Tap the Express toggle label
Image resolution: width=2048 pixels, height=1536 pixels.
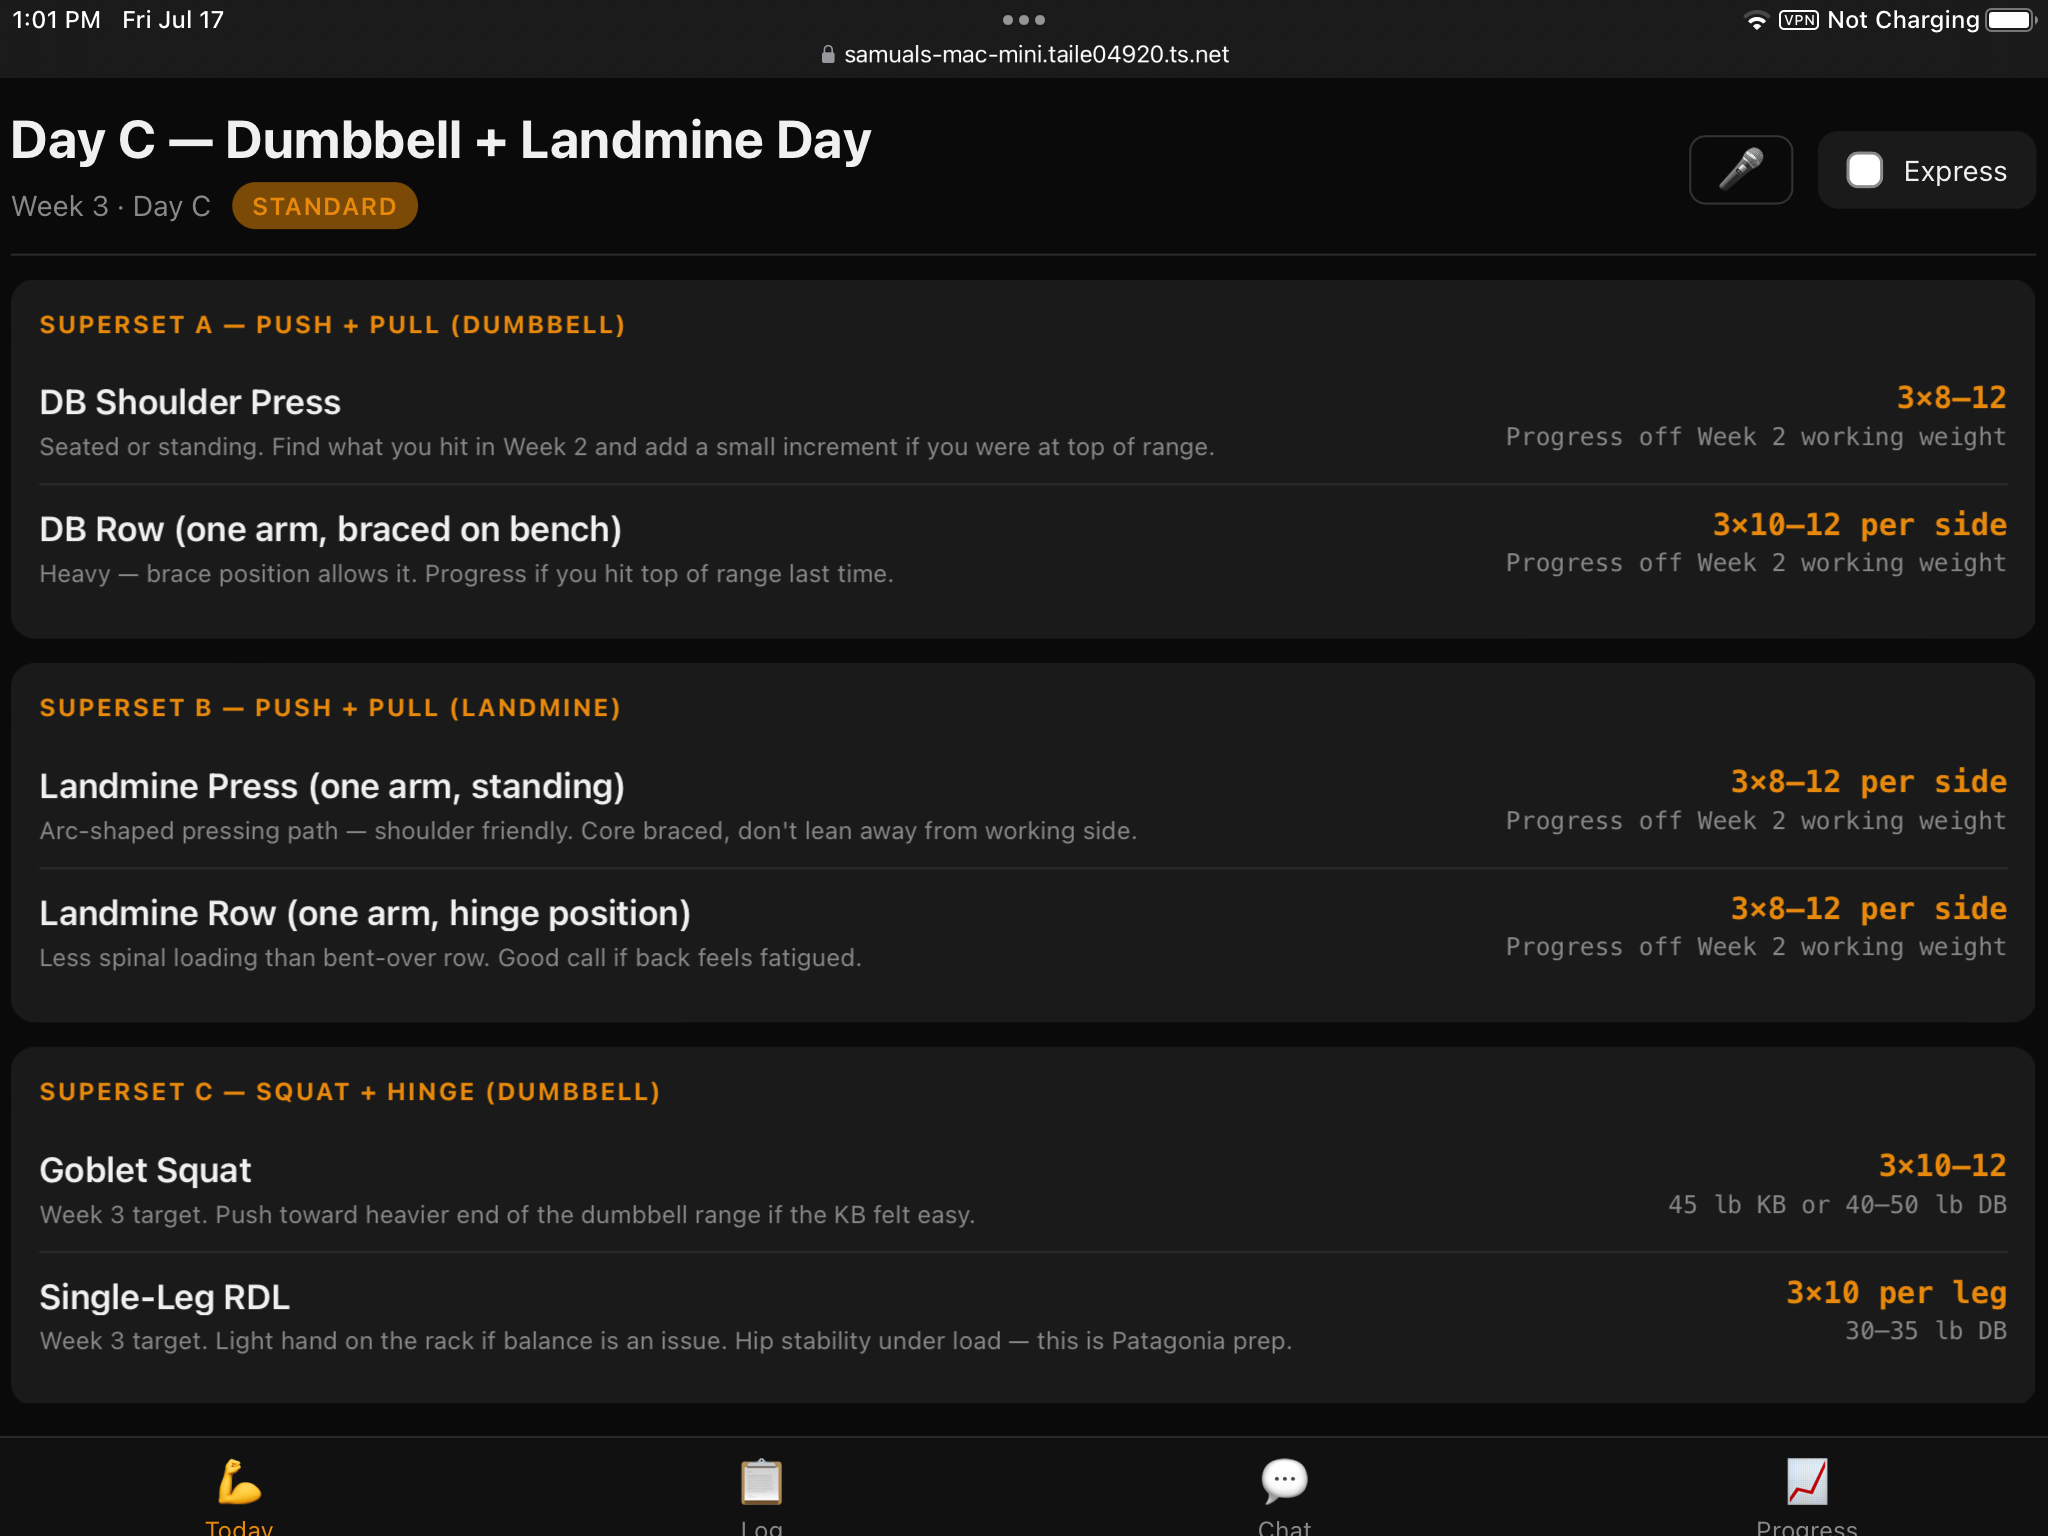[1955, 171]
